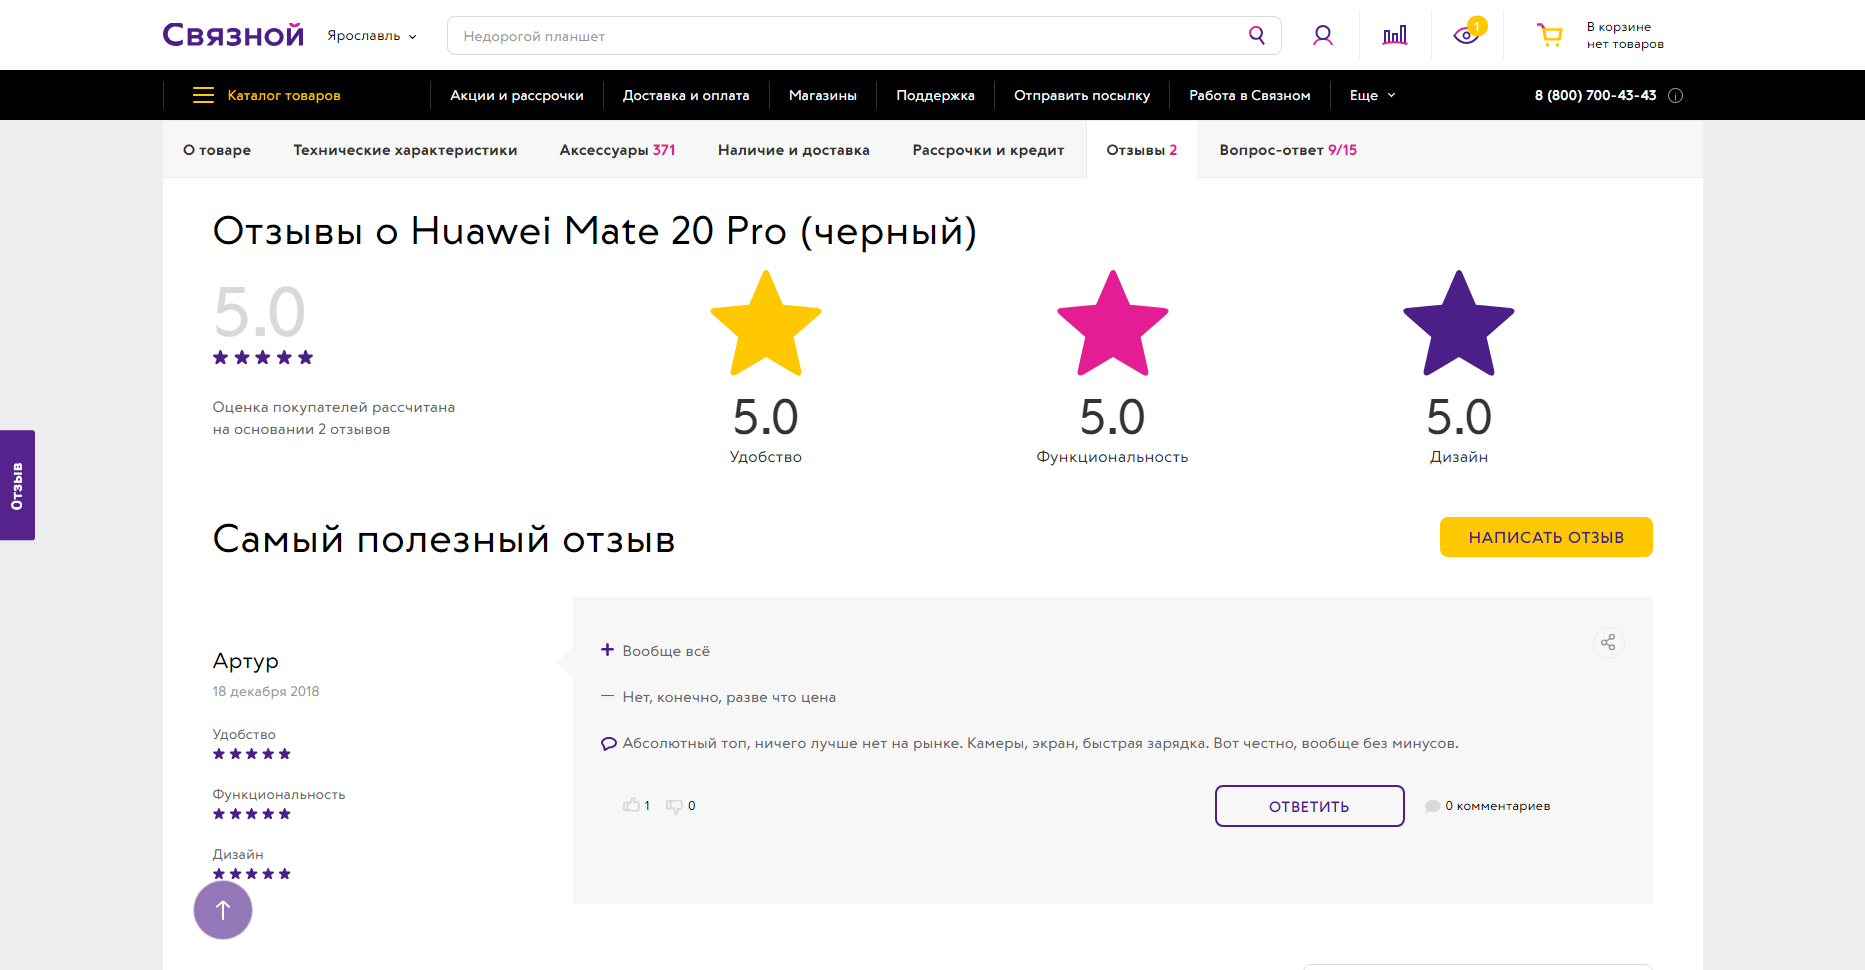Image resolution: width=1865 pixels, height=970 pixels.
Task: Click the pros text Вообще всё
Action: click(666, 651)
